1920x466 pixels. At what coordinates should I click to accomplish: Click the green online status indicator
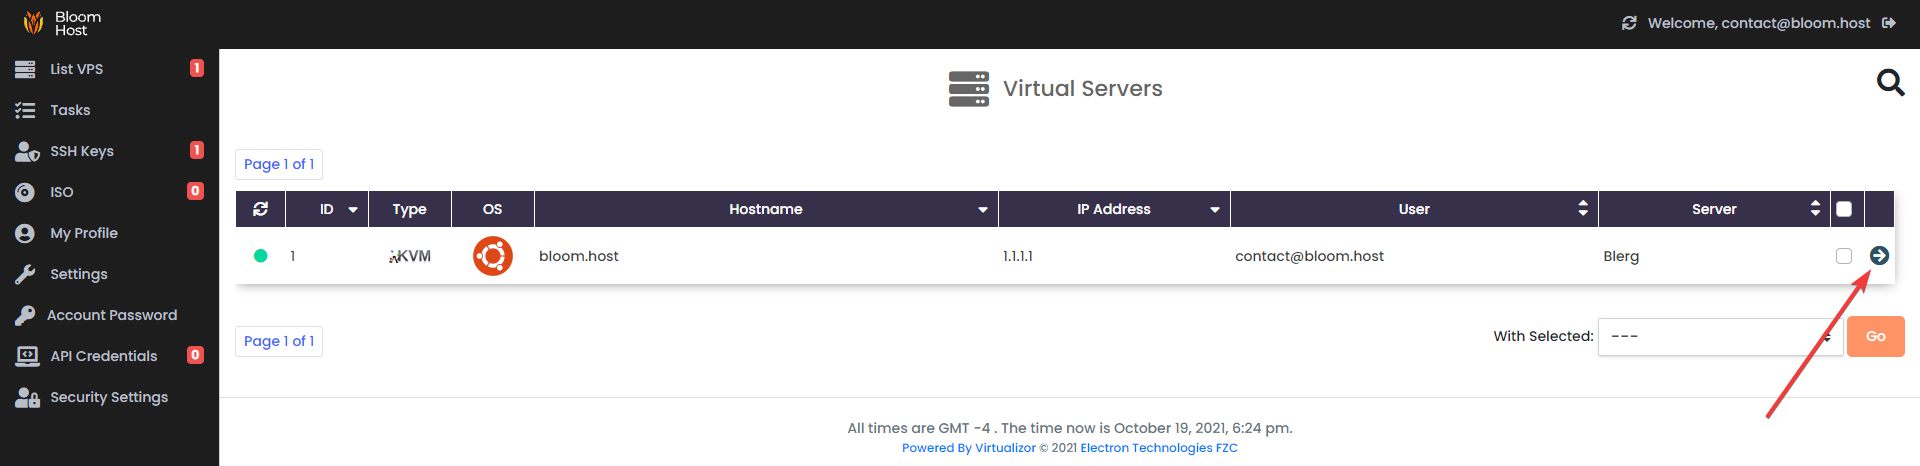(x=261, y=256)
